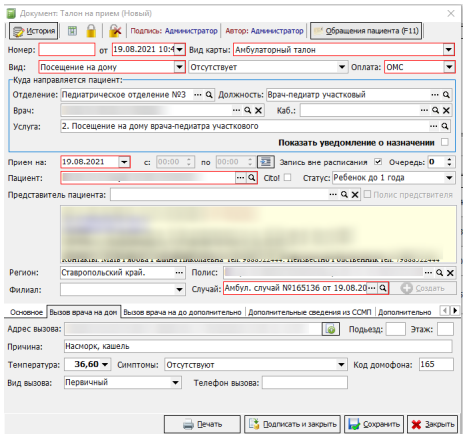Switch to the Основное tab

(x=26, y=312)
